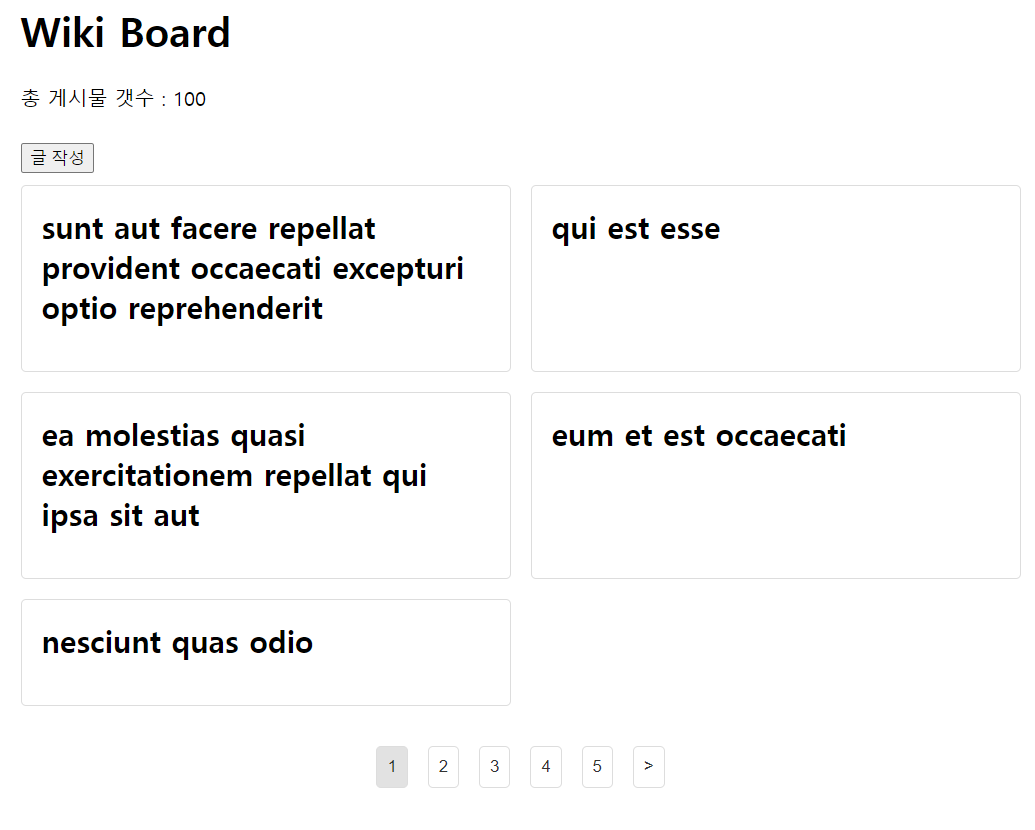Open the post listed in the bottom-left card
Screen dimensions: 1035x830
[265, 652]
